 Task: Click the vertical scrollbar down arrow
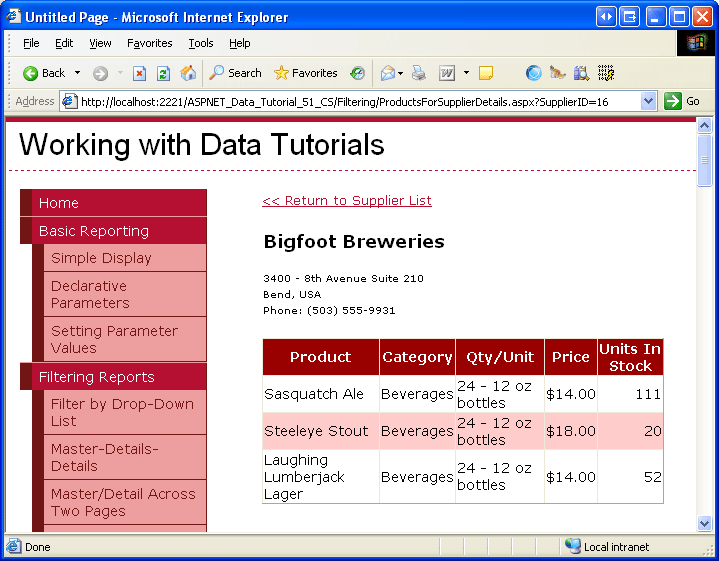704,523
